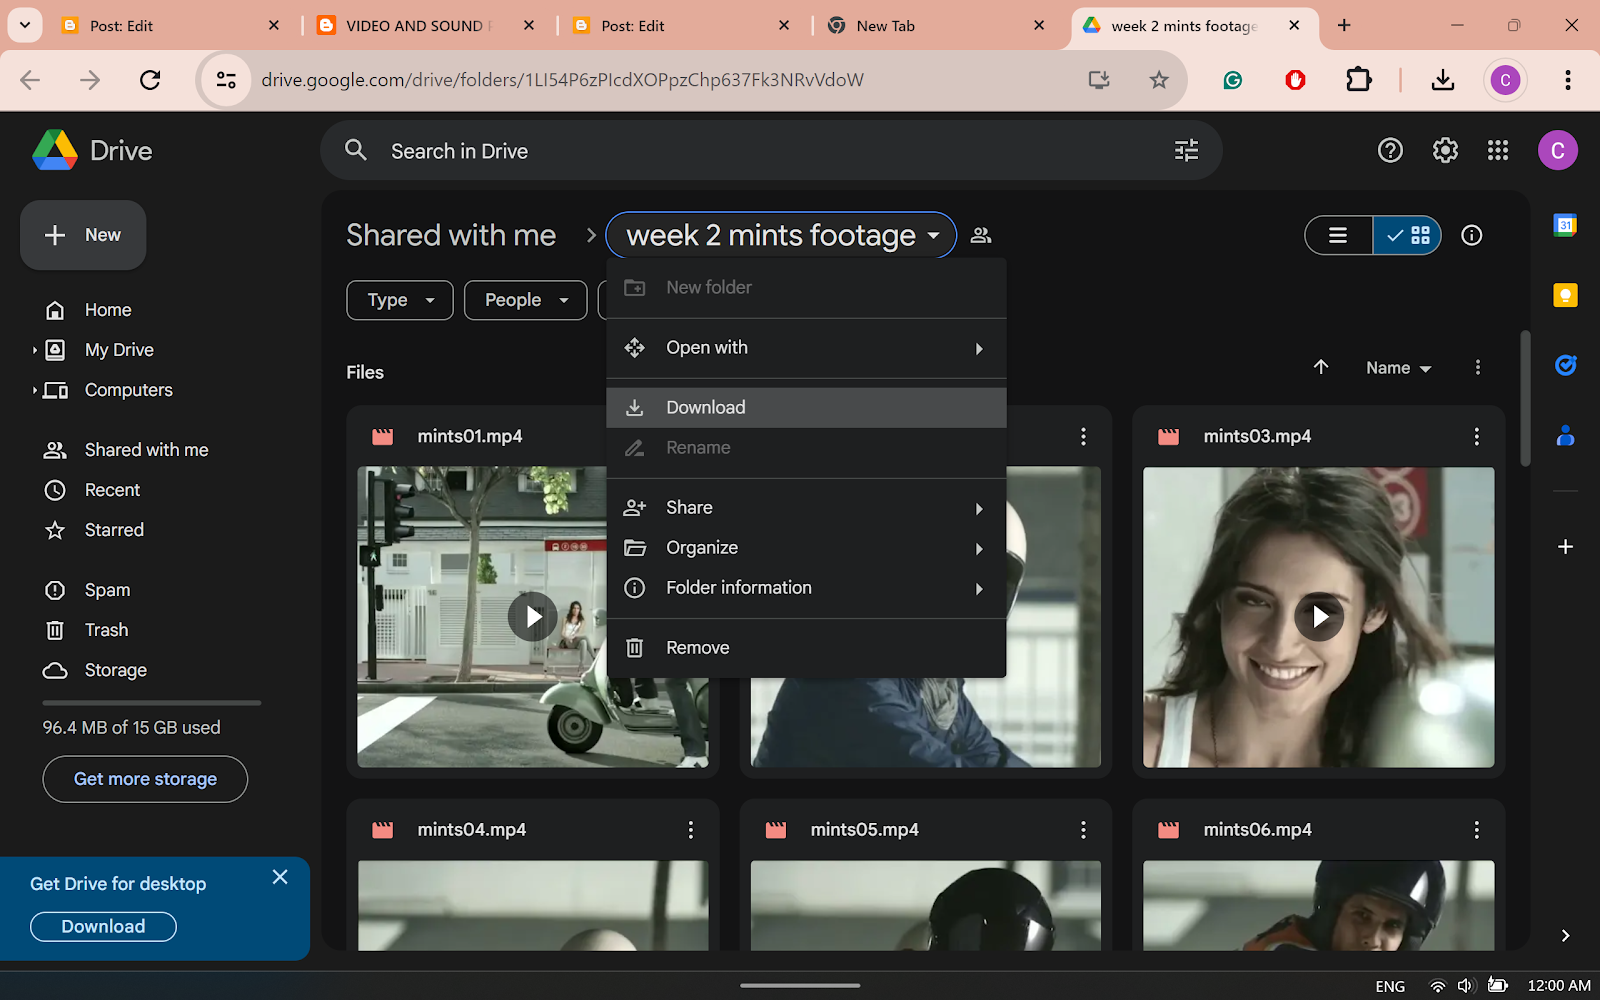This screenshot has height=1000, width=1600.
Task: Click the files area vertical scrollbar
Action: pos(1525,398)
